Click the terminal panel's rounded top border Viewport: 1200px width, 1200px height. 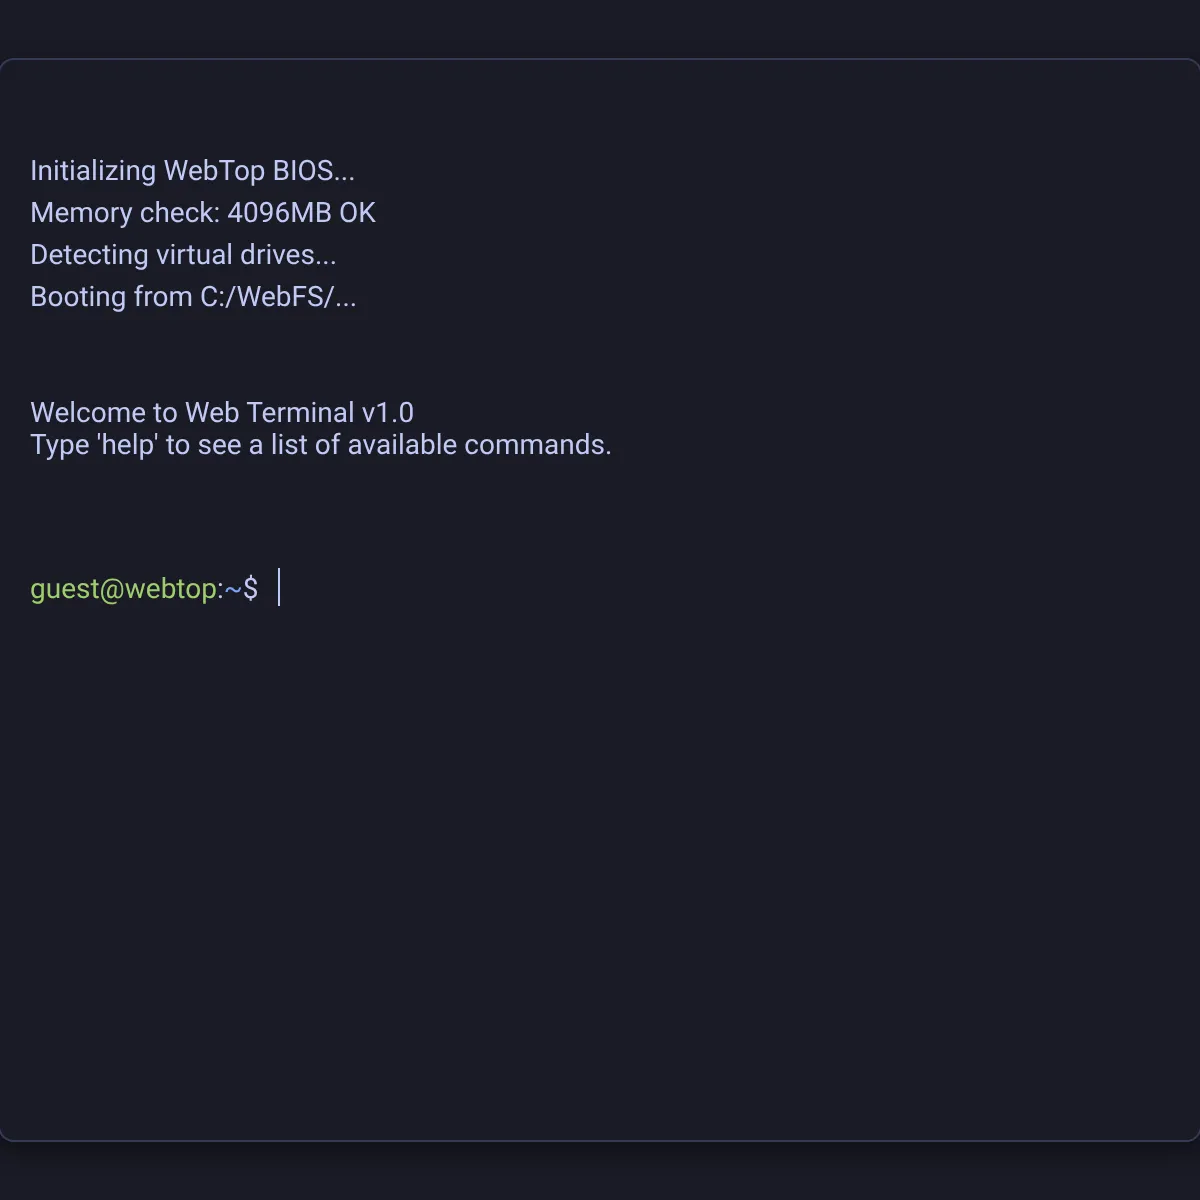click(x=600, y=58)
